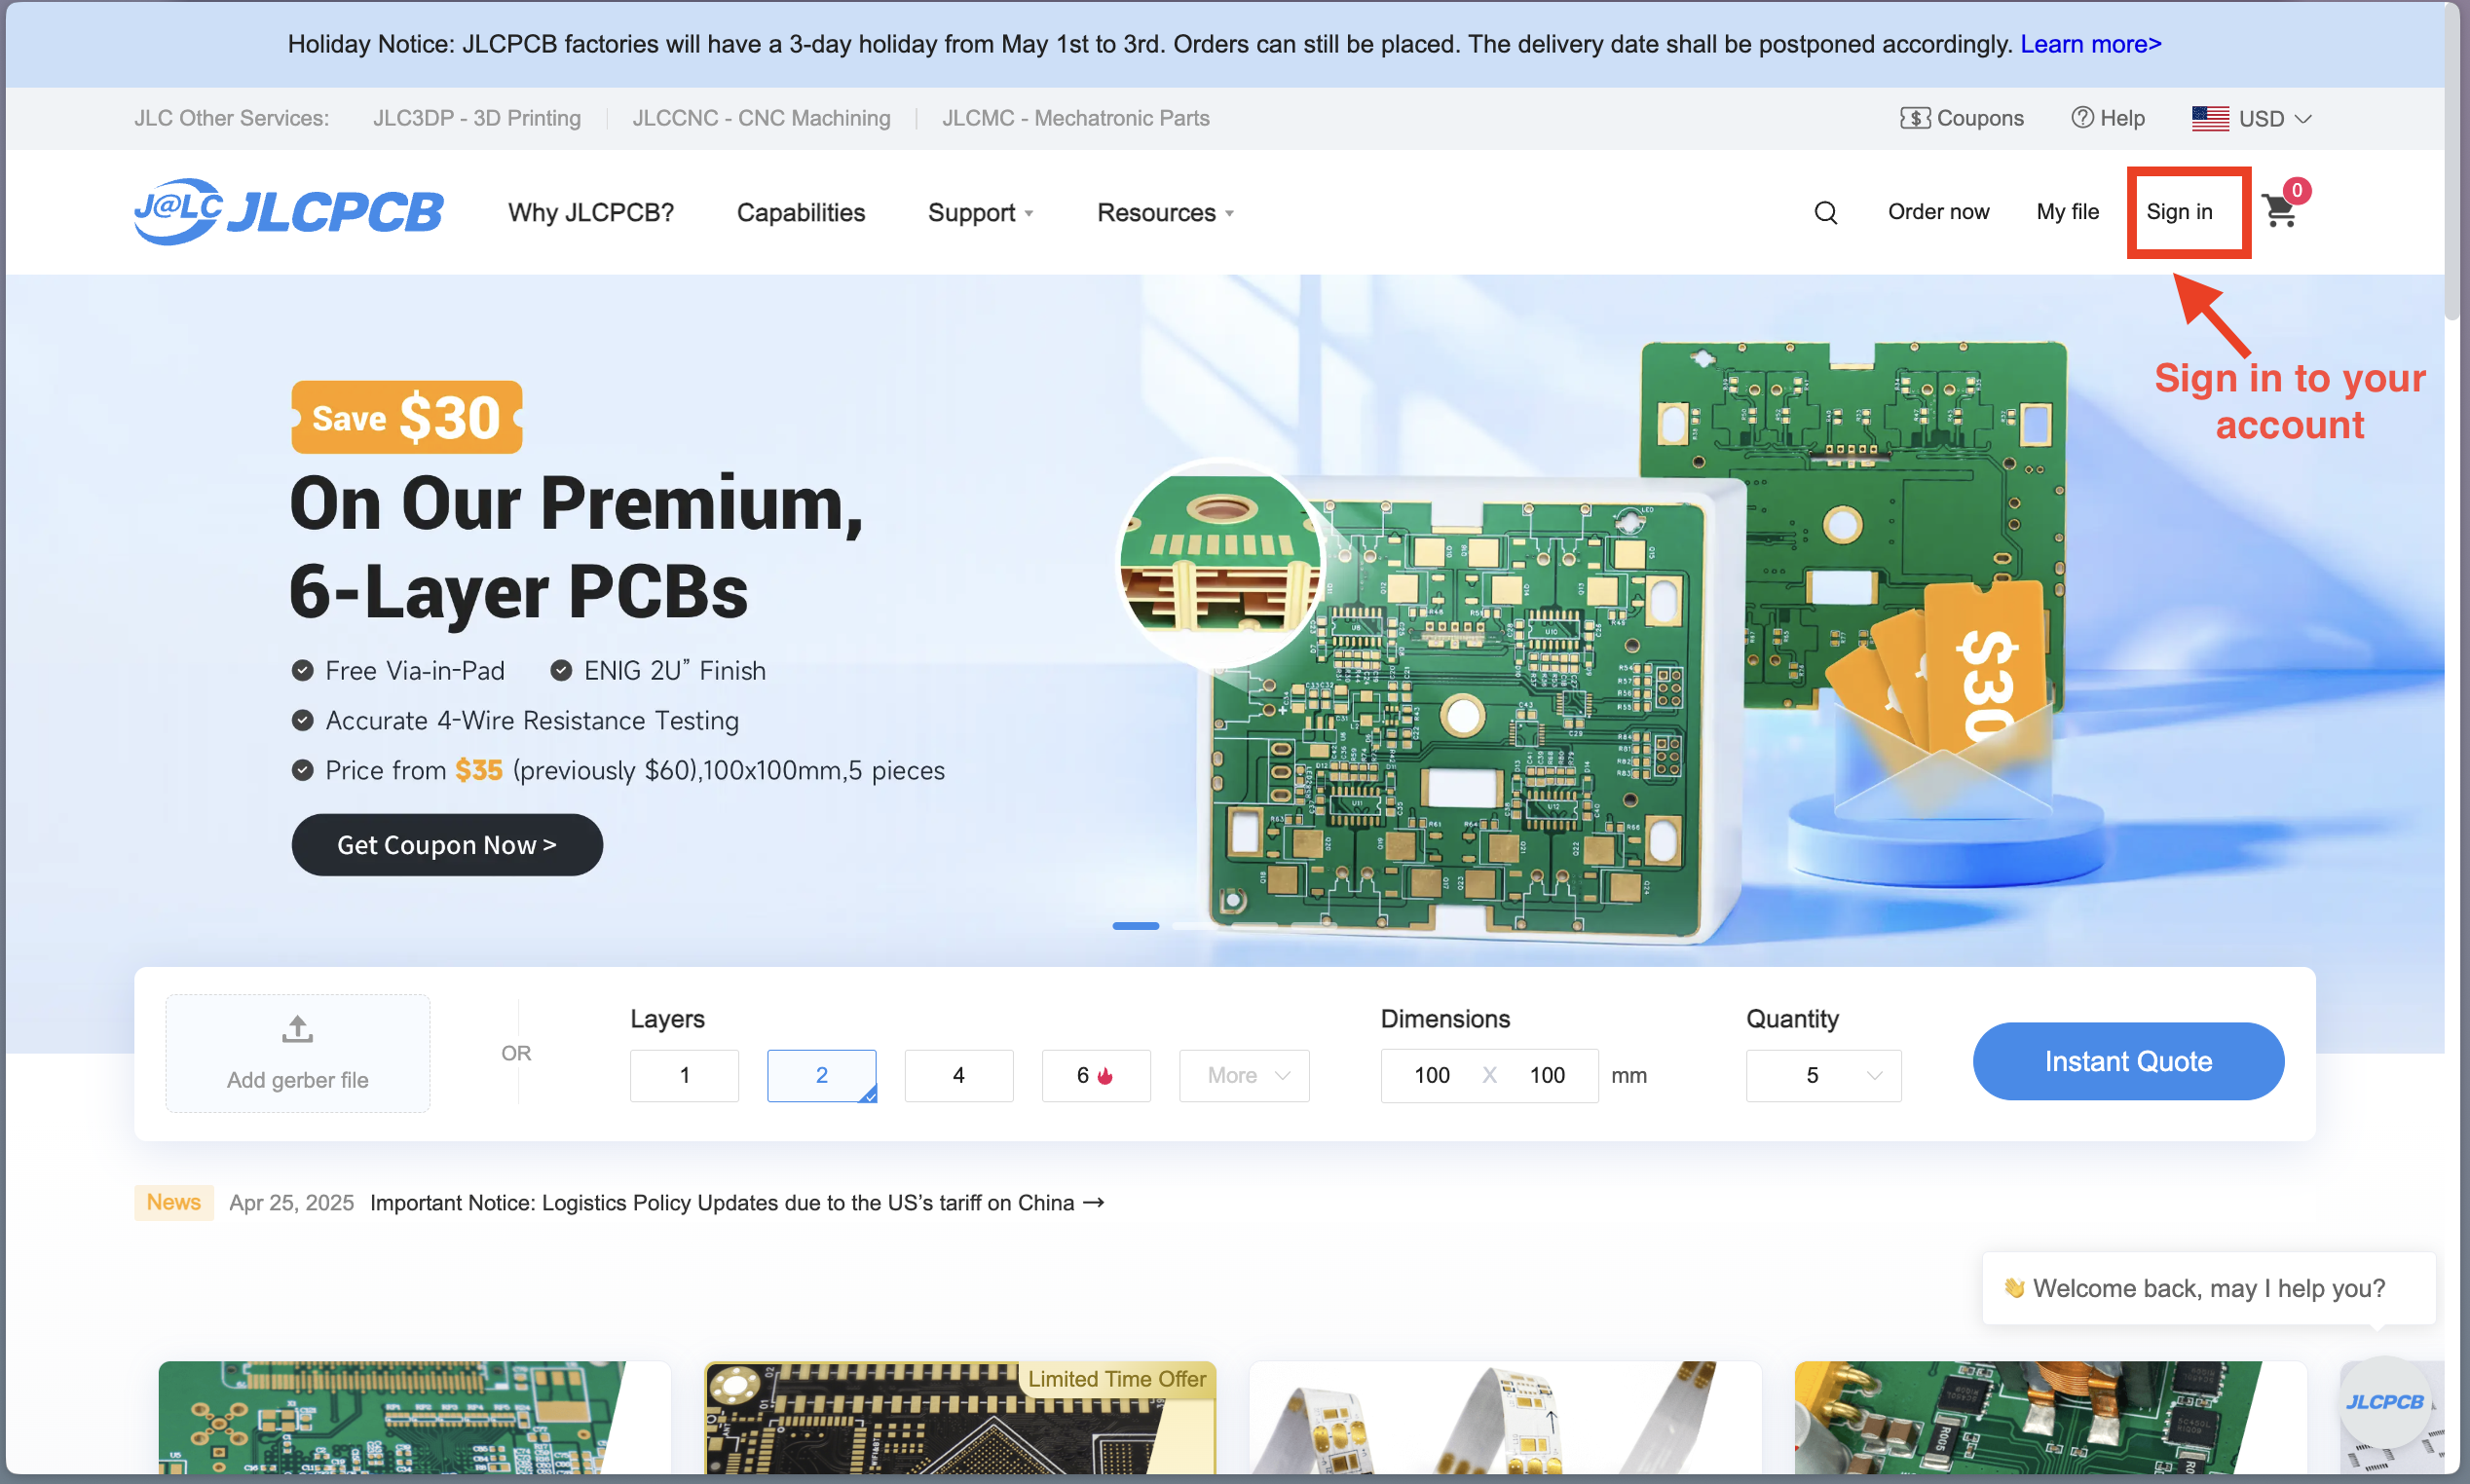Viewport: 2470px width, 1484px height.
Task: Open the JLCPCB chat assistant avatar
Action: coord(2385,1402)
